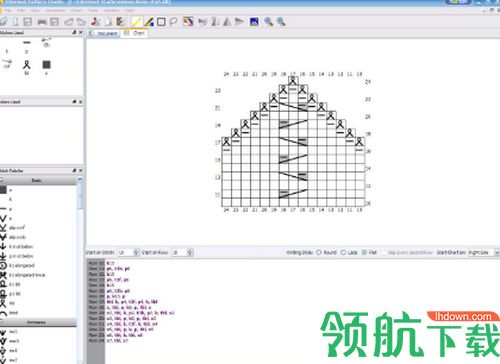This screenshot has height=364, width=500.
Task: Close the Stitch Palette panel
Action: pos(80,170)
